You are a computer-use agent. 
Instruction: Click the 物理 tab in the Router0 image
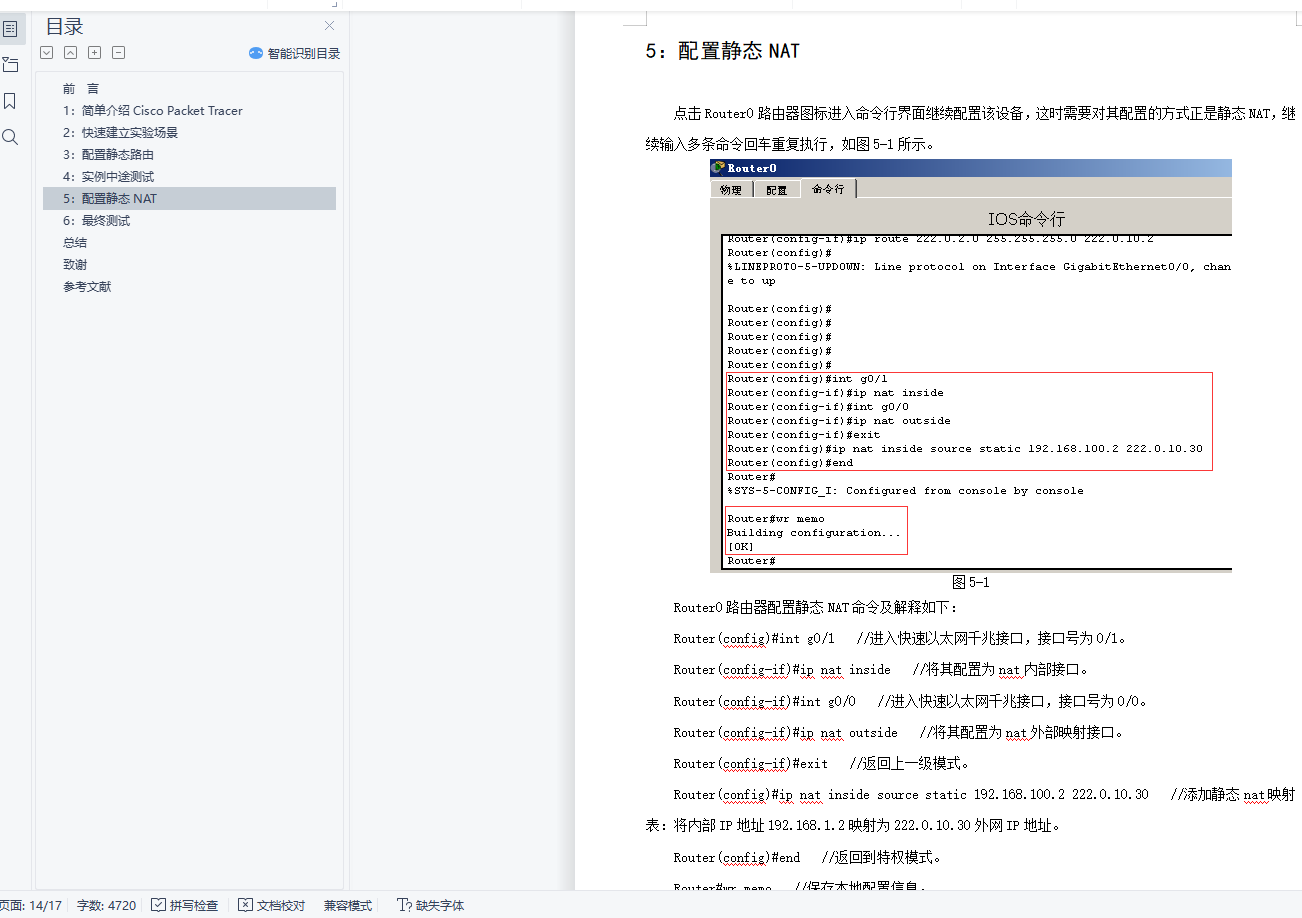(731, 189)
